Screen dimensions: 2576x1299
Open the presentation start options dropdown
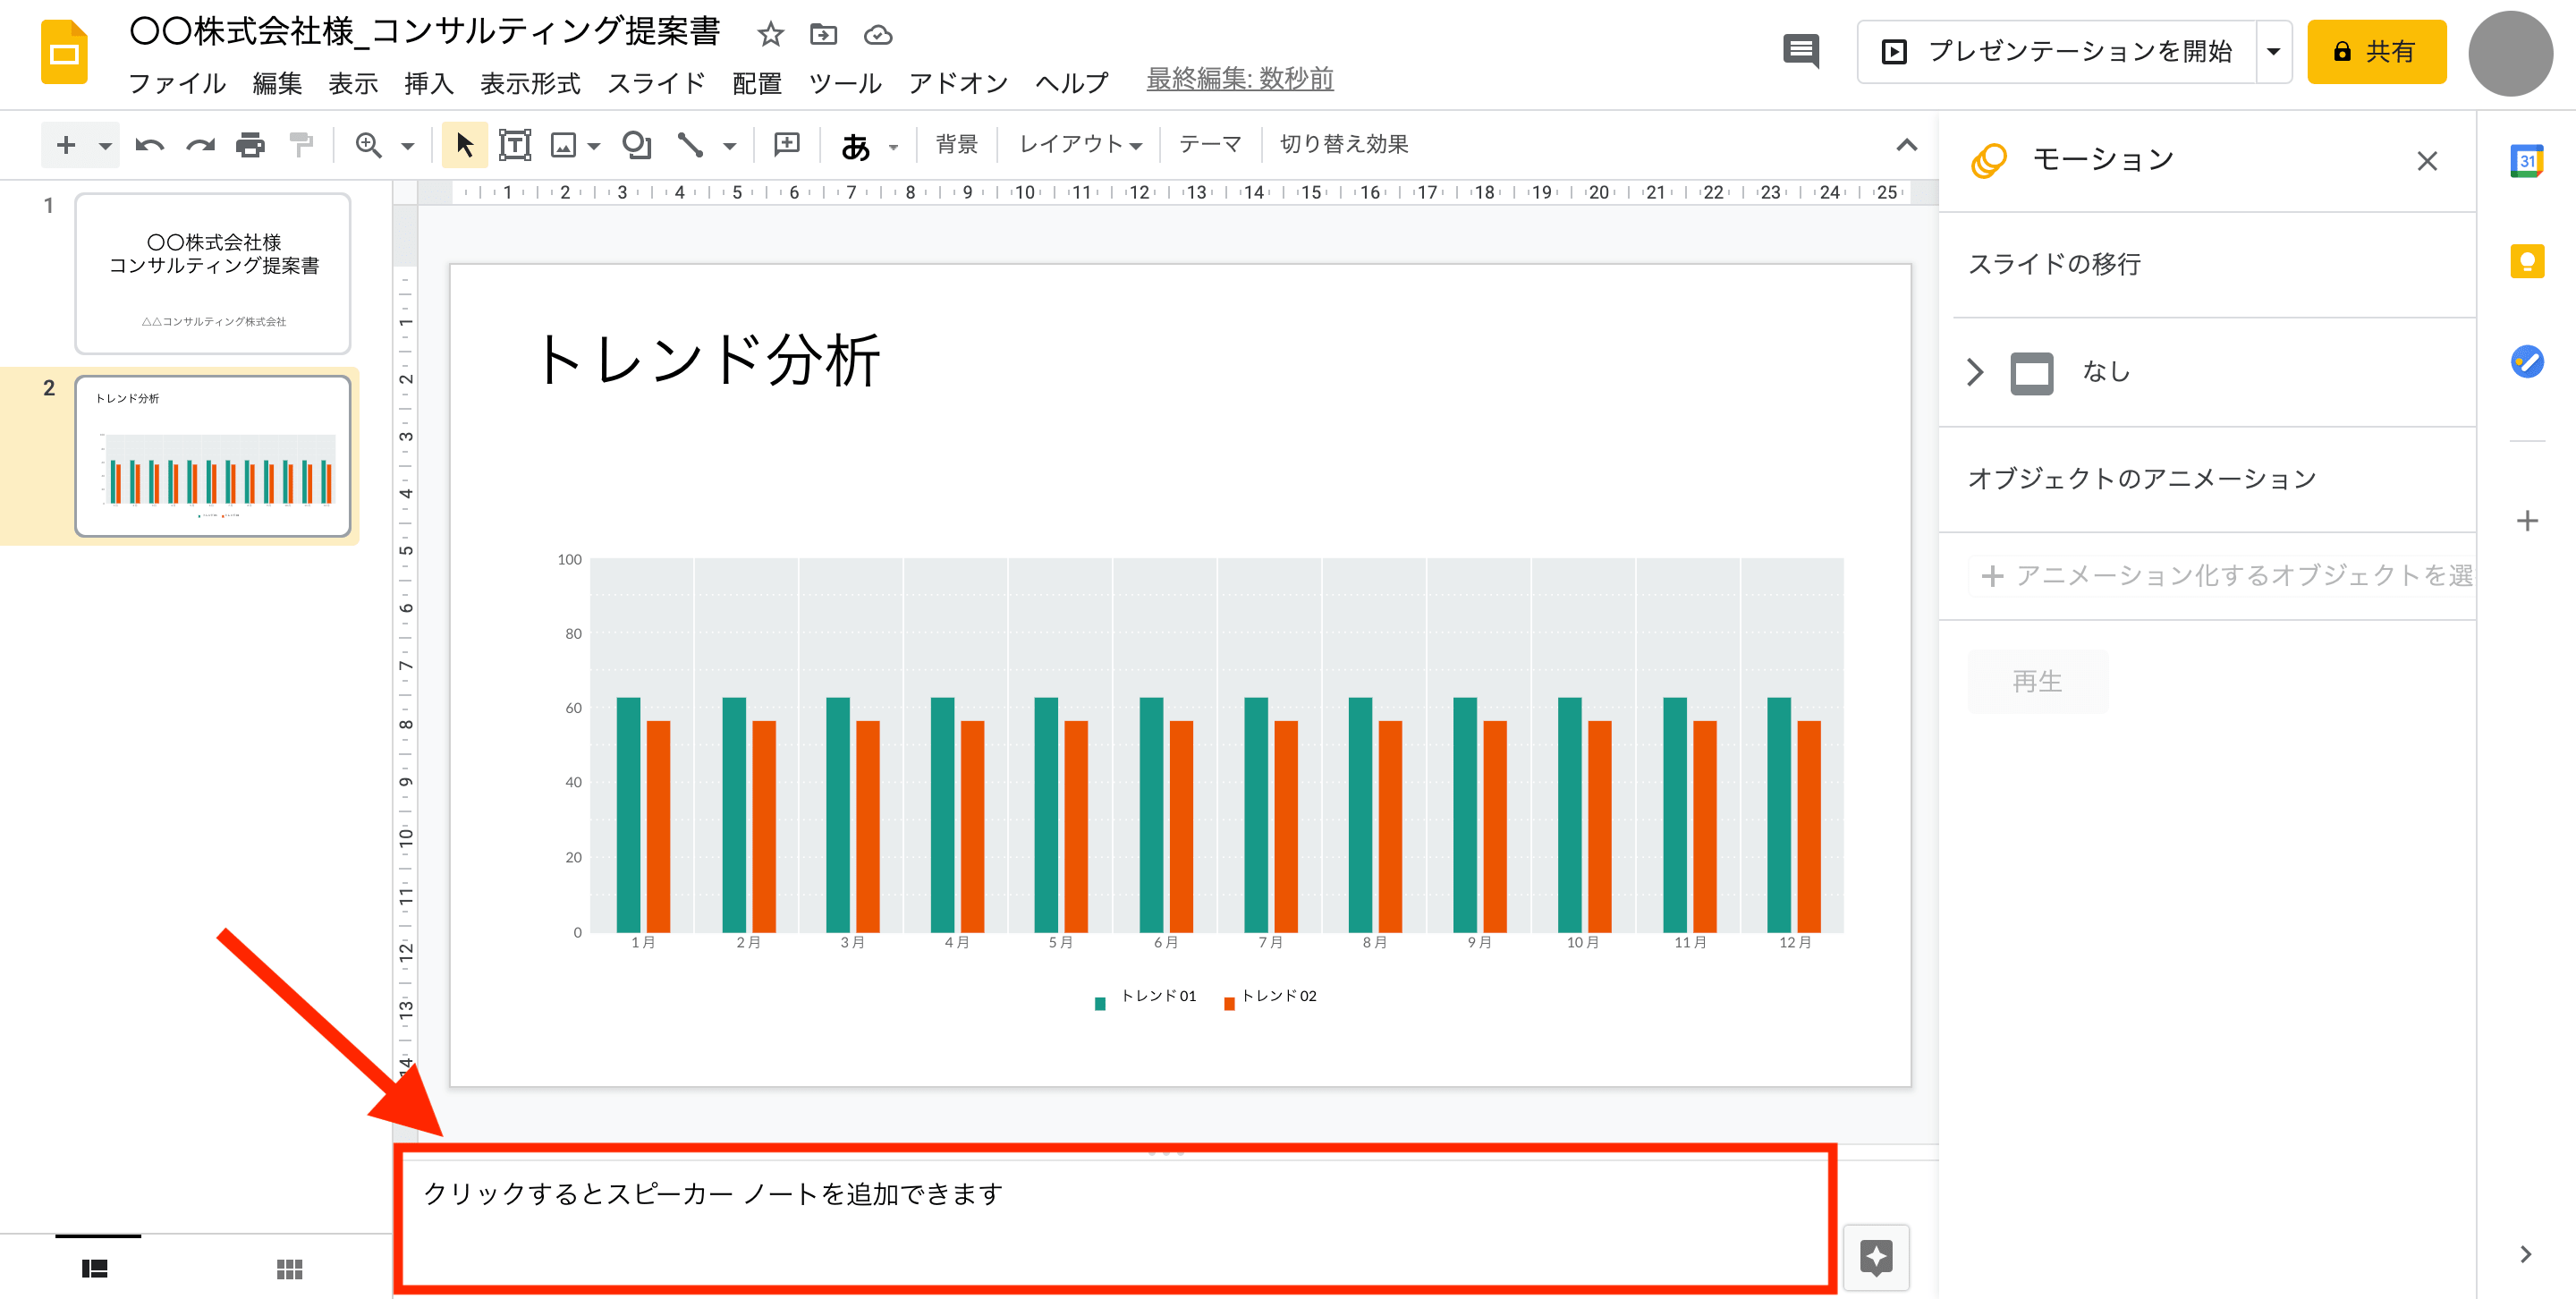tap(2273, 52)
